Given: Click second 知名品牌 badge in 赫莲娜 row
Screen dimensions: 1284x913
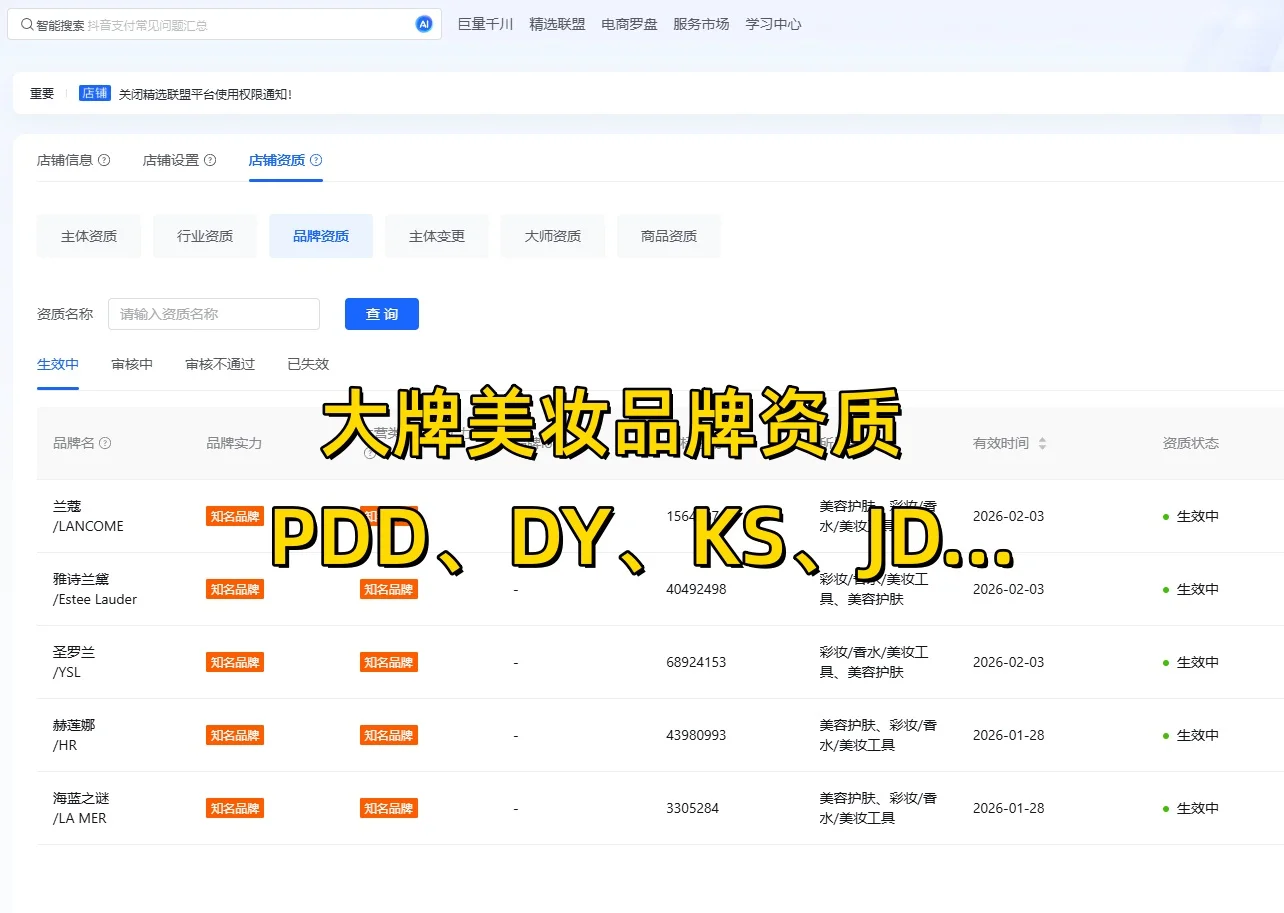Looking at the screenshot, I should click(389, 735).
